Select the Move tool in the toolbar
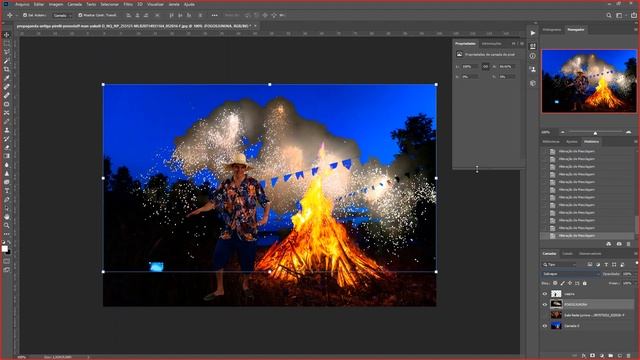 (7, 35)
